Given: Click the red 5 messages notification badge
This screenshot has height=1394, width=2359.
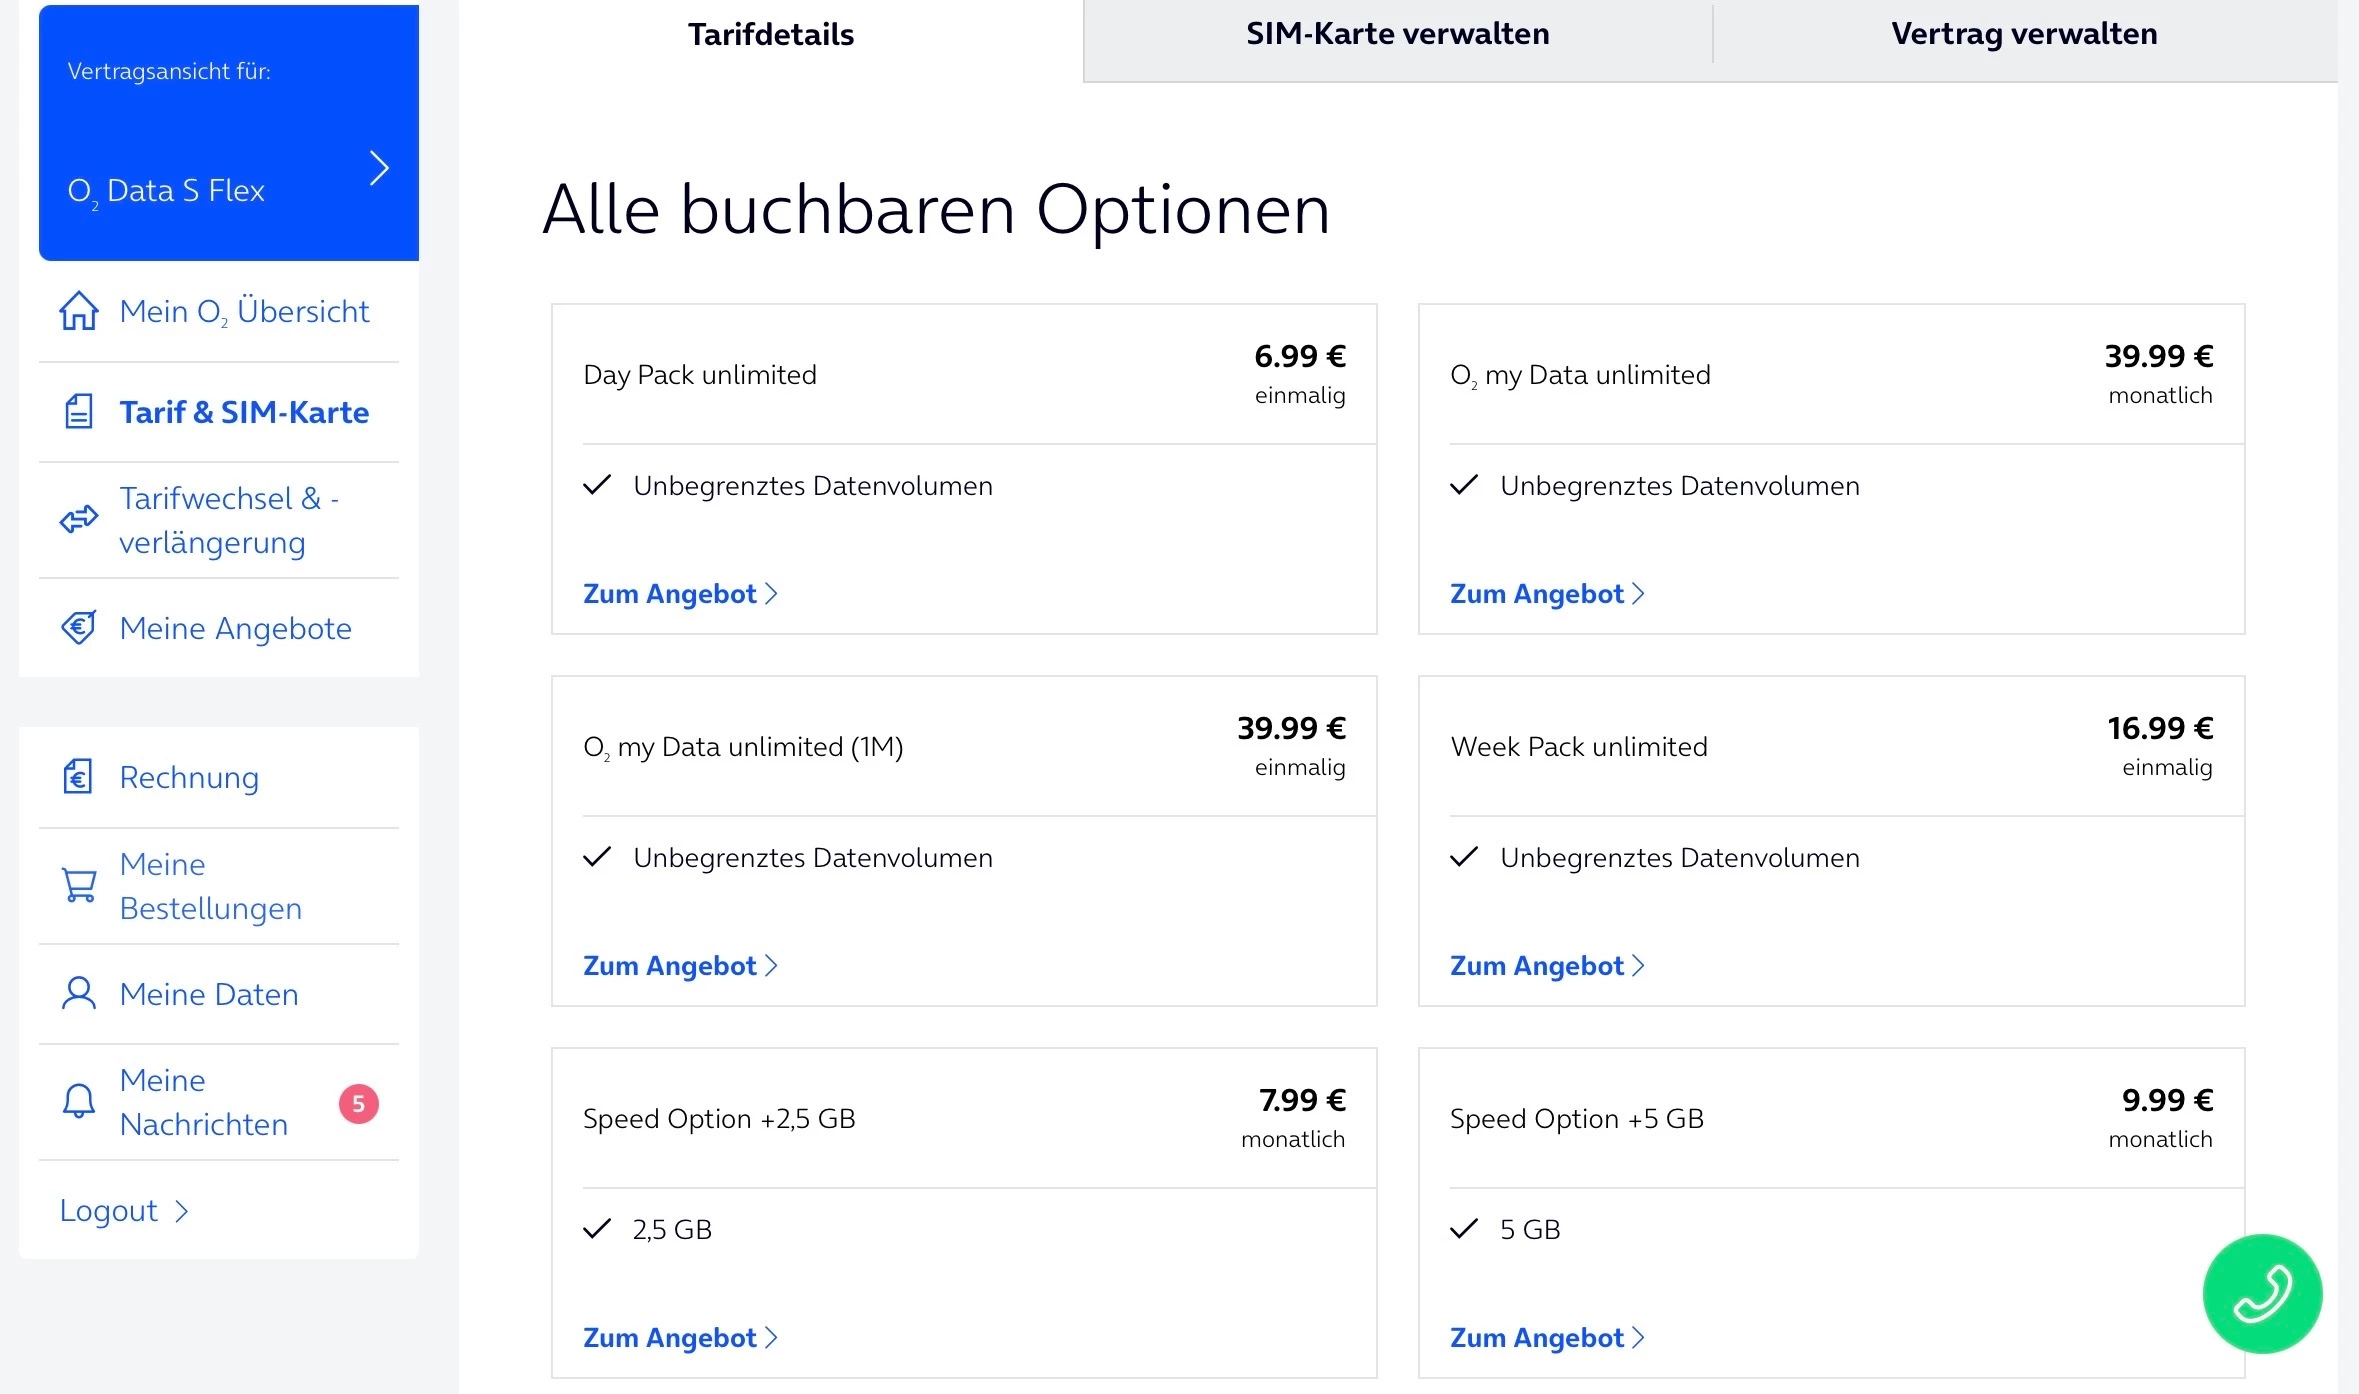Looking at the screenshot, I should click(358, 1104).
